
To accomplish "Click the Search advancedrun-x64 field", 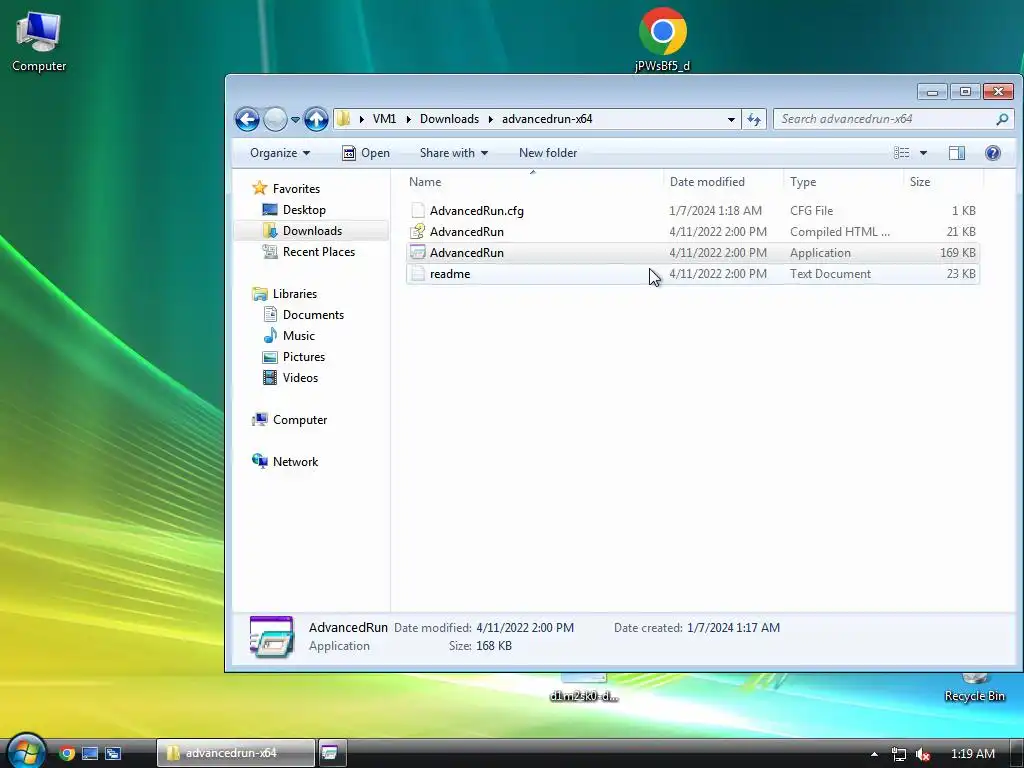I will pos(886,119).
